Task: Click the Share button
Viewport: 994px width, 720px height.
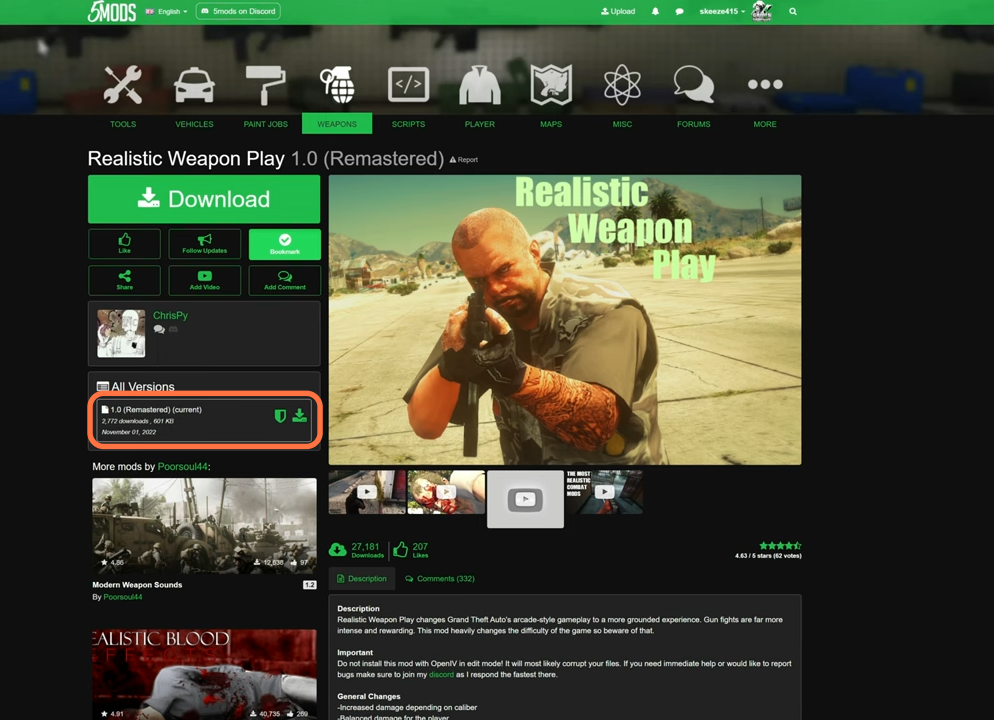Action: (x=124, y=280)
